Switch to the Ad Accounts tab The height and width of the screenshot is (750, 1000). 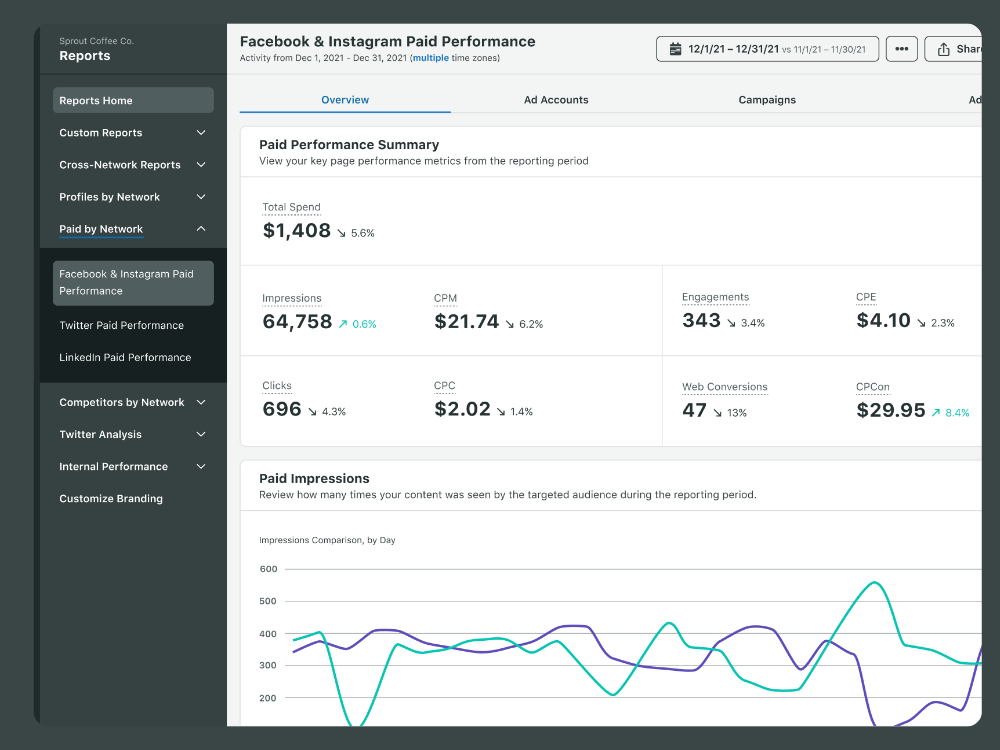coord(556,100)
